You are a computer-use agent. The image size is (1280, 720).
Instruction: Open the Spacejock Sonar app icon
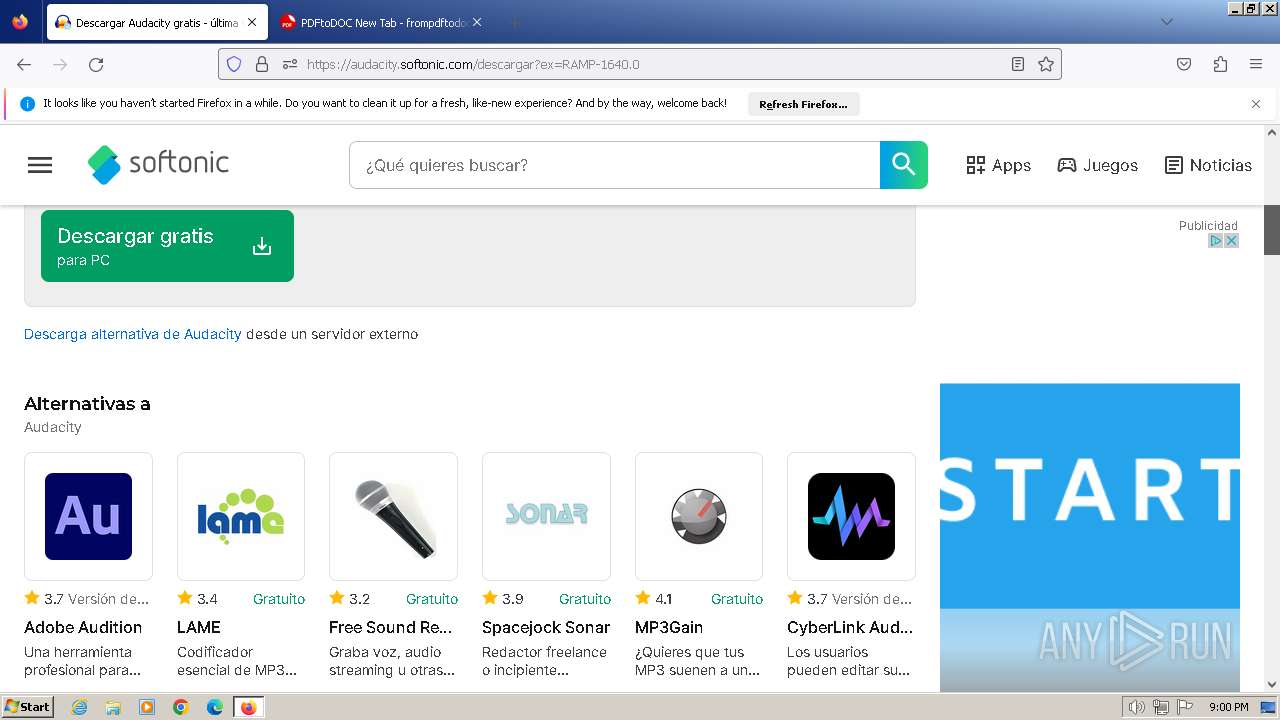(x=546, y=516)
